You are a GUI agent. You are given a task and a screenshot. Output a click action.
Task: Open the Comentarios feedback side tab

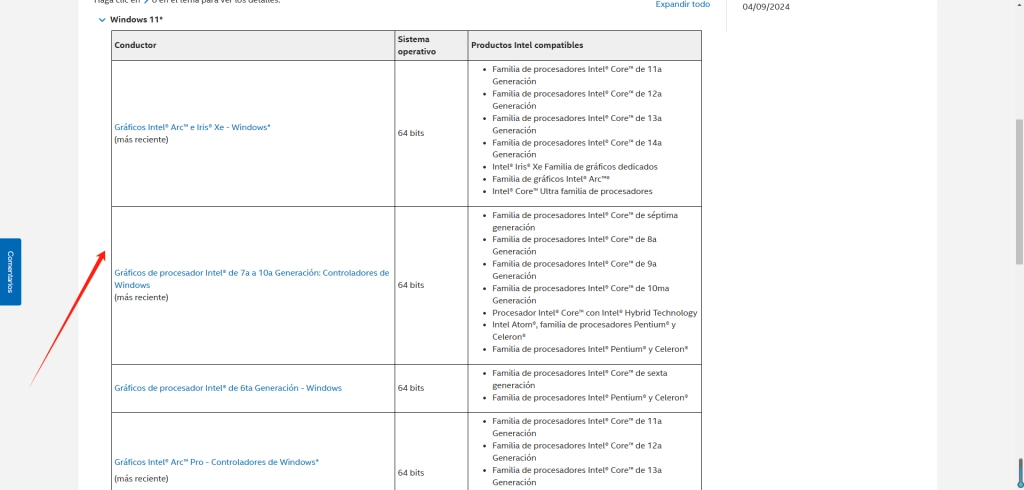10,272
